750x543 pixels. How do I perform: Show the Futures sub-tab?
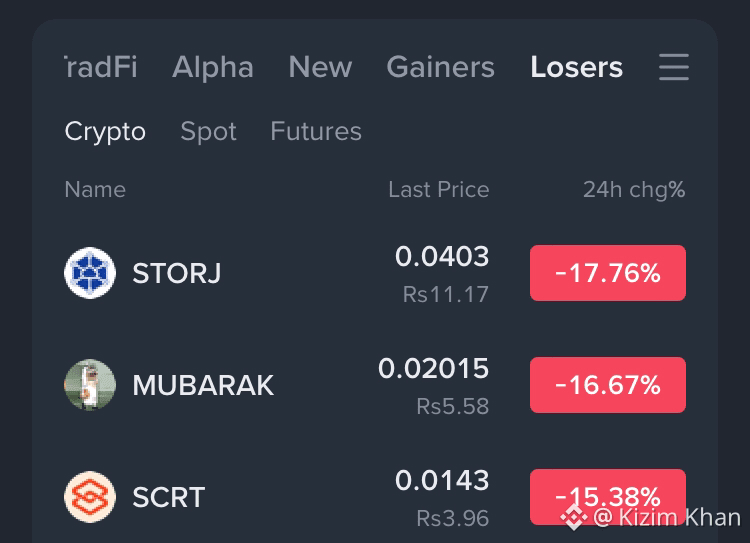(316, 131)
